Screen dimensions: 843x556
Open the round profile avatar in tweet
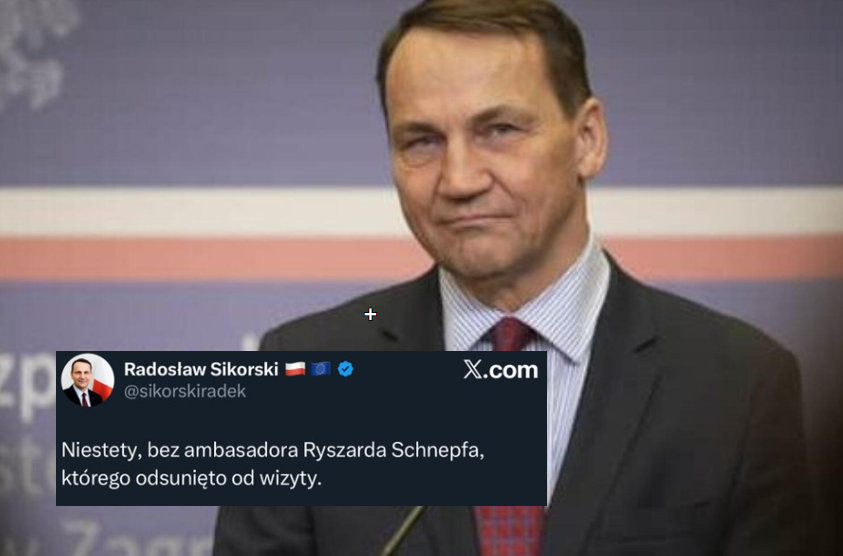[87, 380]
